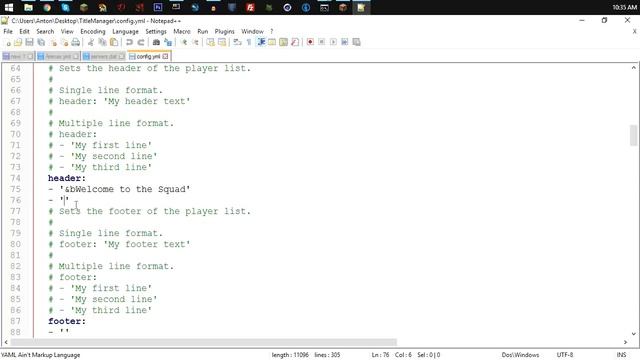The image size is (640, 360).
Task: Open the Macro menu
Action: click(x=182, y=31)
